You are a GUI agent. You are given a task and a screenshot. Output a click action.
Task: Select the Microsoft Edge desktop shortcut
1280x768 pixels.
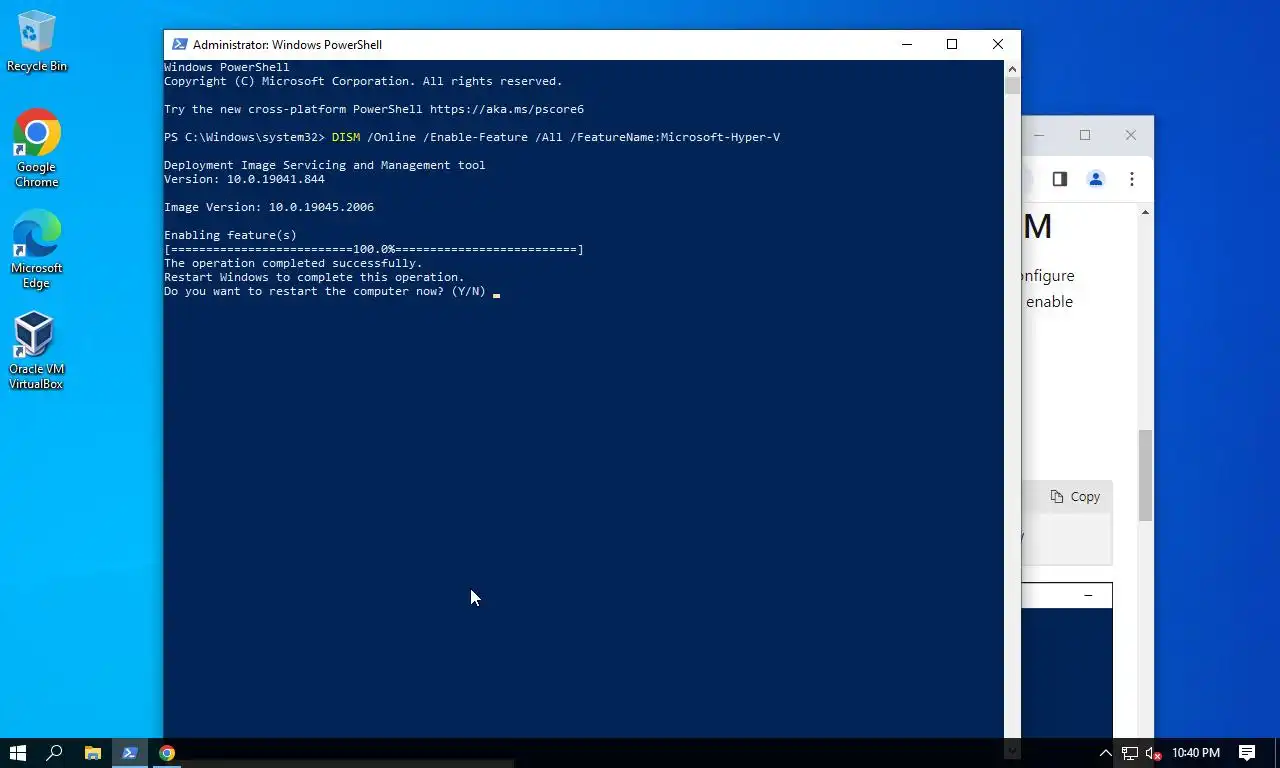[x=37, y=249]
